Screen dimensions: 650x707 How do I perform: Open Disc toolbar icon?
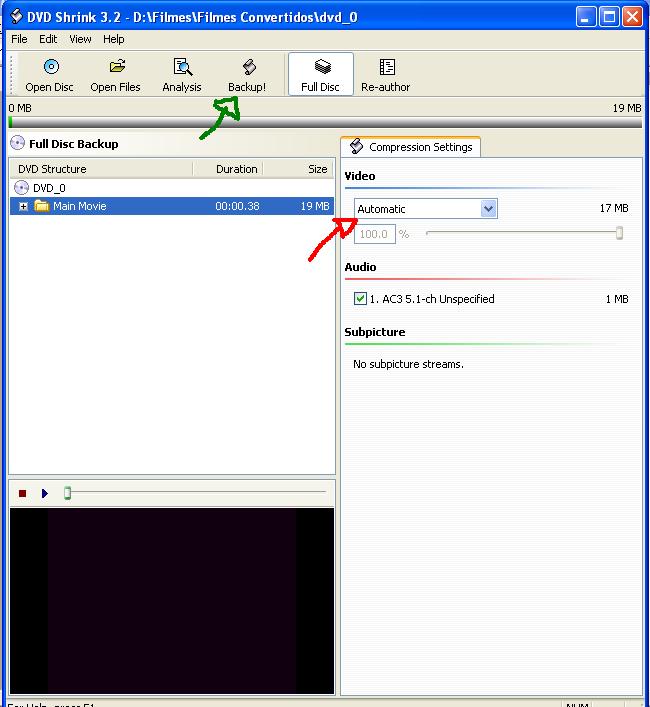click(51, 67)
